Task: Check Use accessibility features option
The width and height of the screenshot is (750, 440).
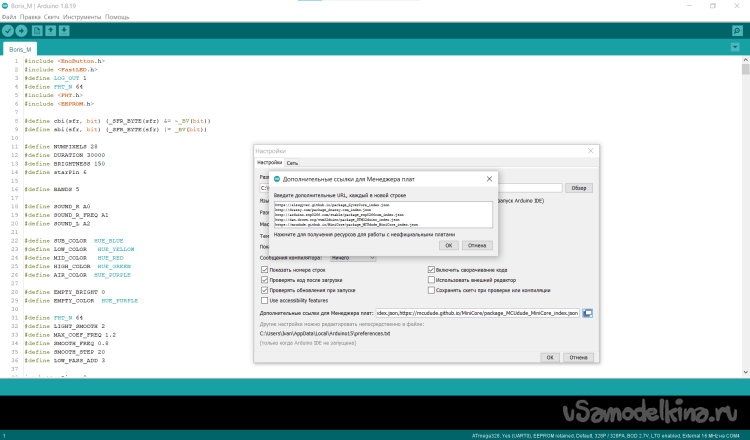Action: pos(264,300)
